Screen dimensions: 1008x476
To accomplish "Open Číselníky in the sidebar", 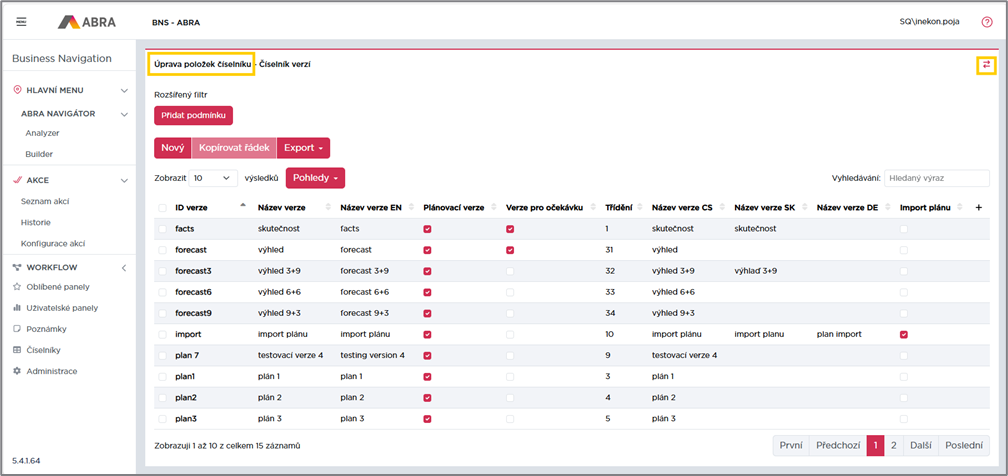I will (x=44, y=350).
